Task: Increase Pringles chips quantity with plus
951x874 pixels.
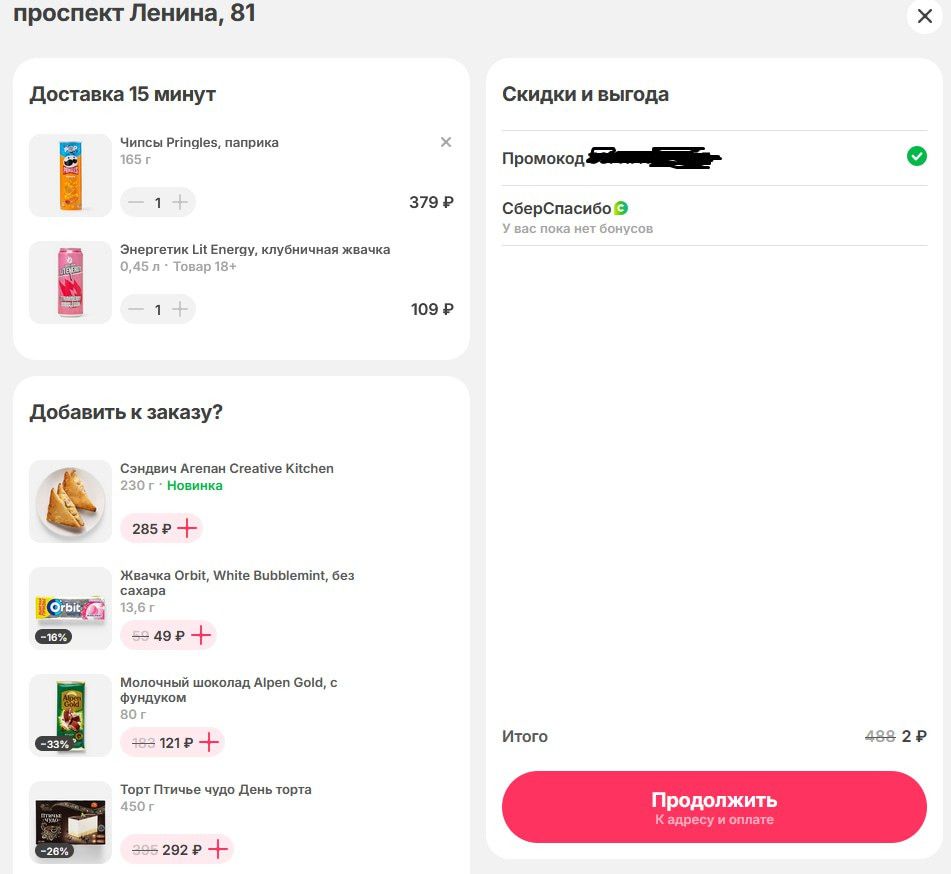Action: coord(180,202)
